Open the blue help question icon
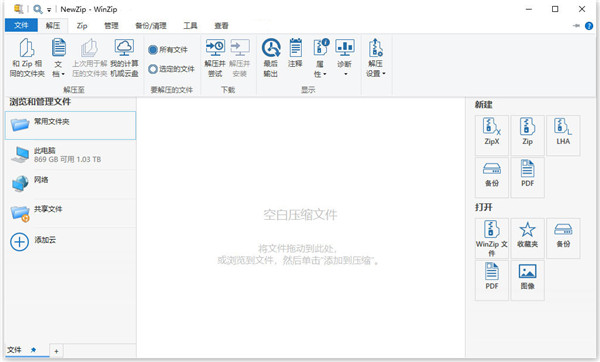The image size is (600, 362). [x=589, y=26]
